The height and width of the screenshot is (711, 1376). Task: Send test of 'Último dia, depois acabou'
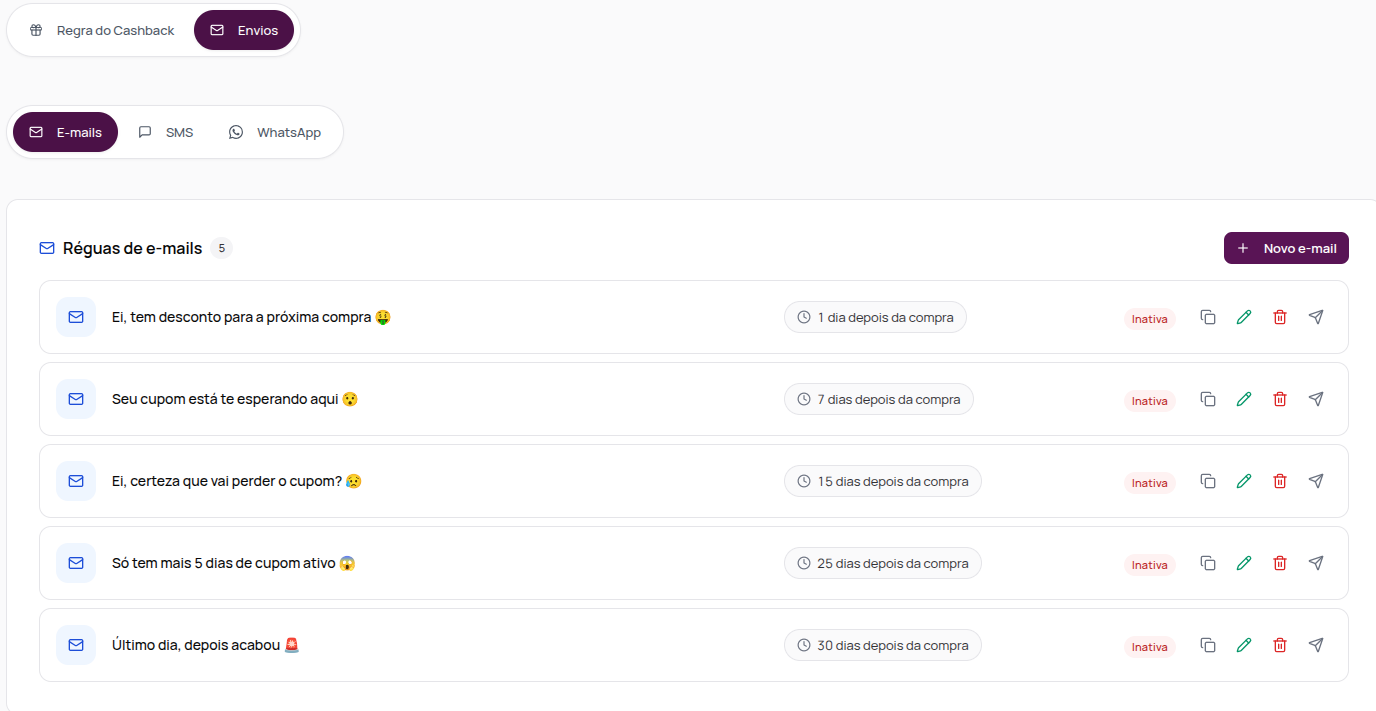(1316, 645)
